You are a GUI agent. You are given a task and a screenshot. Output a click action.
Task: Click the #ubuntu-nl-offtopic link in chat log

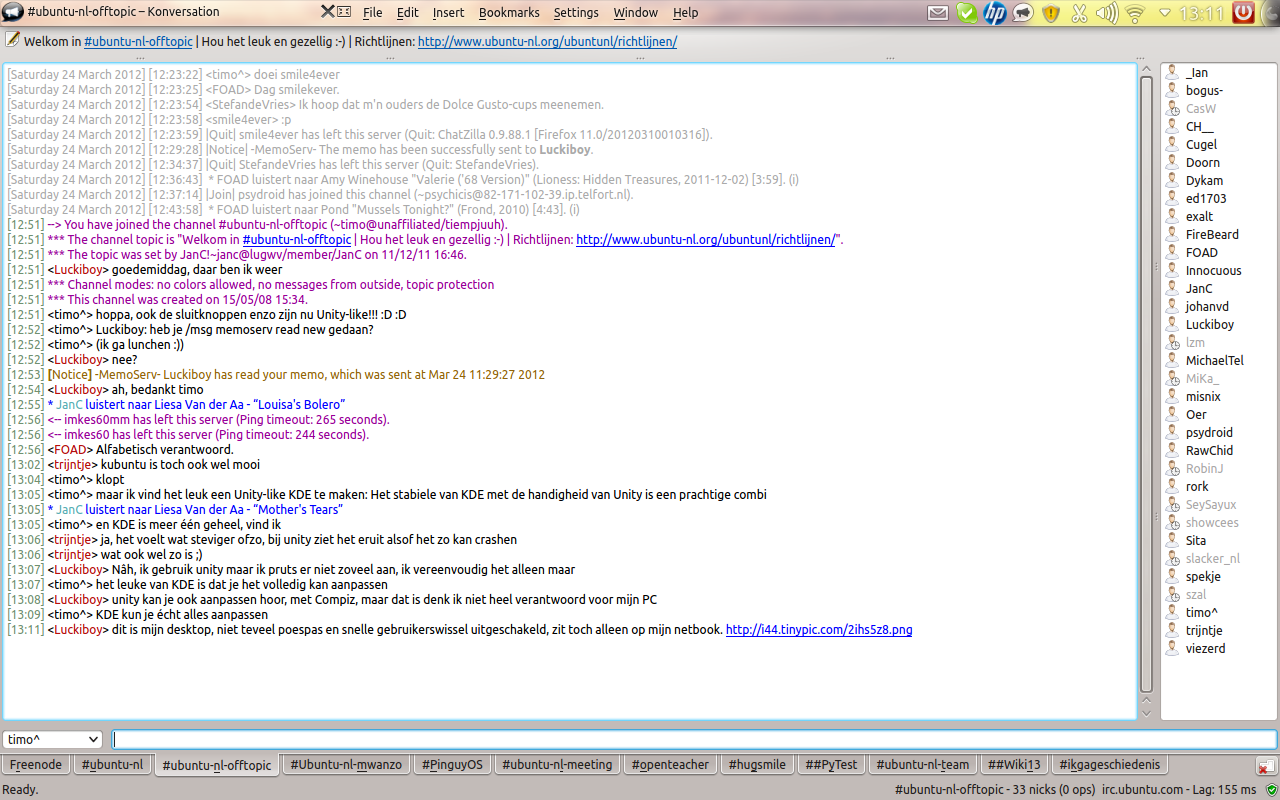coord(297,240)
